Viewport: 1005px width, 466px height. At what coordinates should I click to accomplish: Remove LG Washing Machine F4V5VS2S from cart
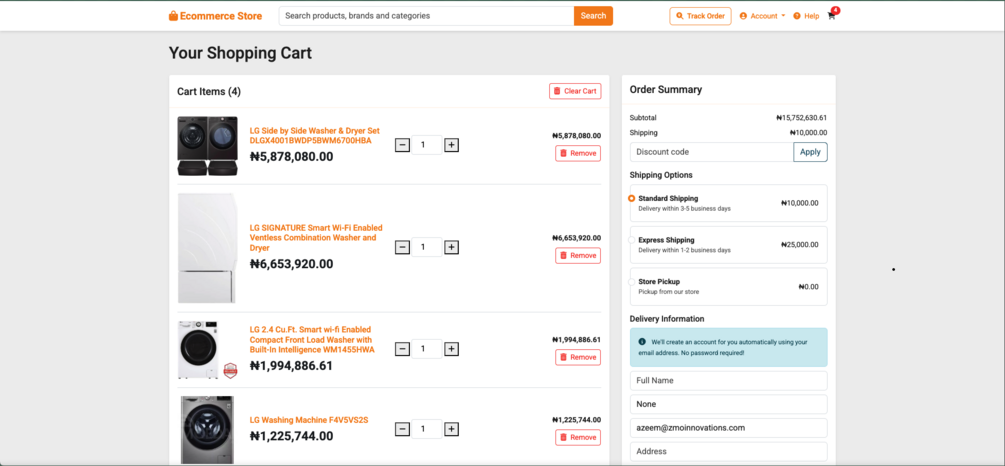578,437
